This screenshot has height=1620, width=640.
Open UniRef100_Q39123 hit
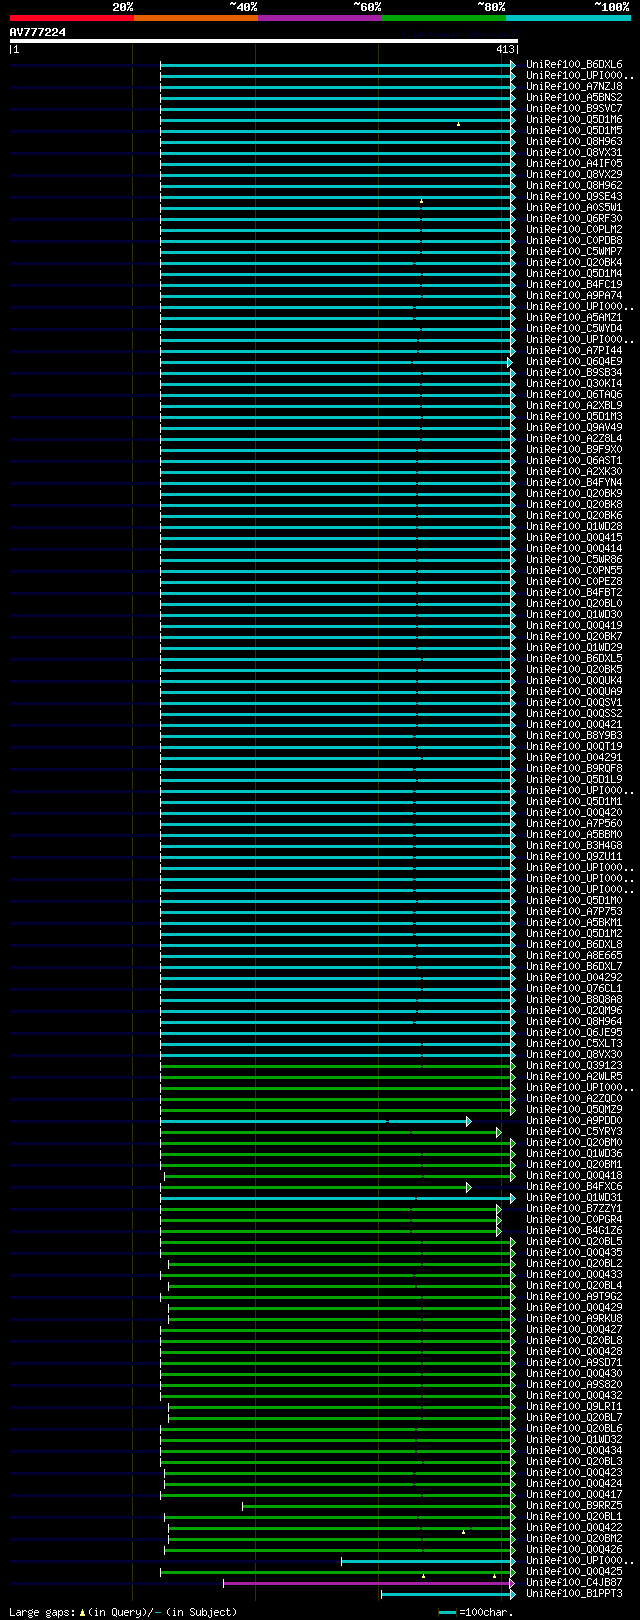pos(574,1066)
